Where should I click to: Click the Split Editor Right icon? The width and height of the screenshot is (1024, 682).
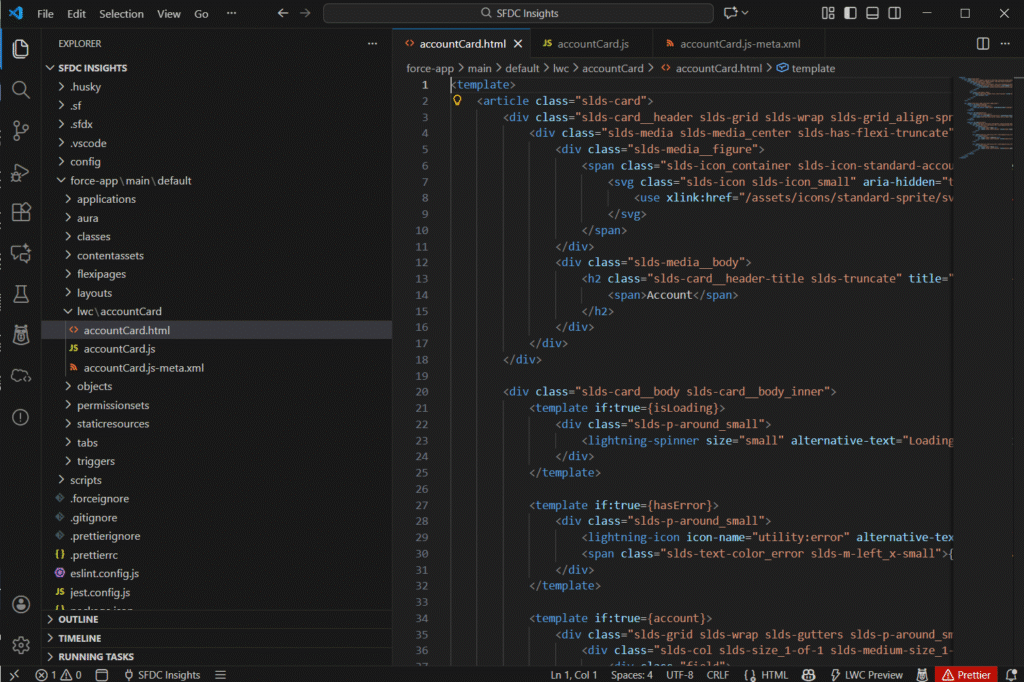coord(983,44)
